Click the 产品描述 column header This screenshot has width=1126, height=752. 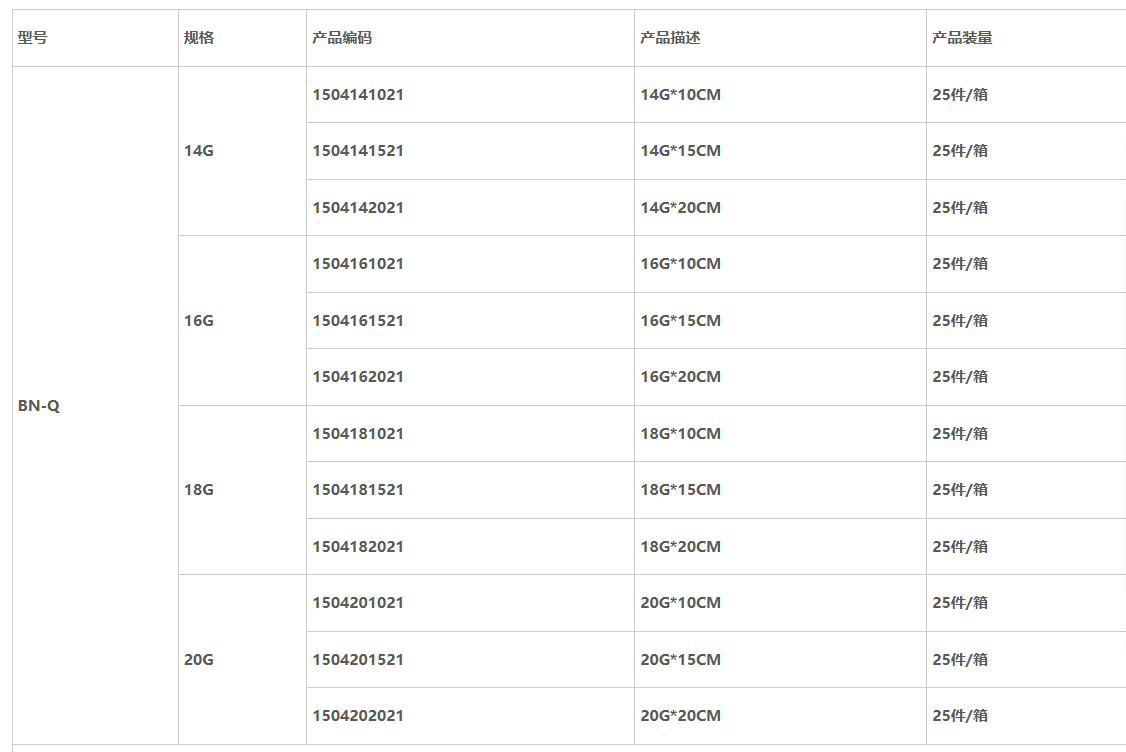[x=670, y=38]
